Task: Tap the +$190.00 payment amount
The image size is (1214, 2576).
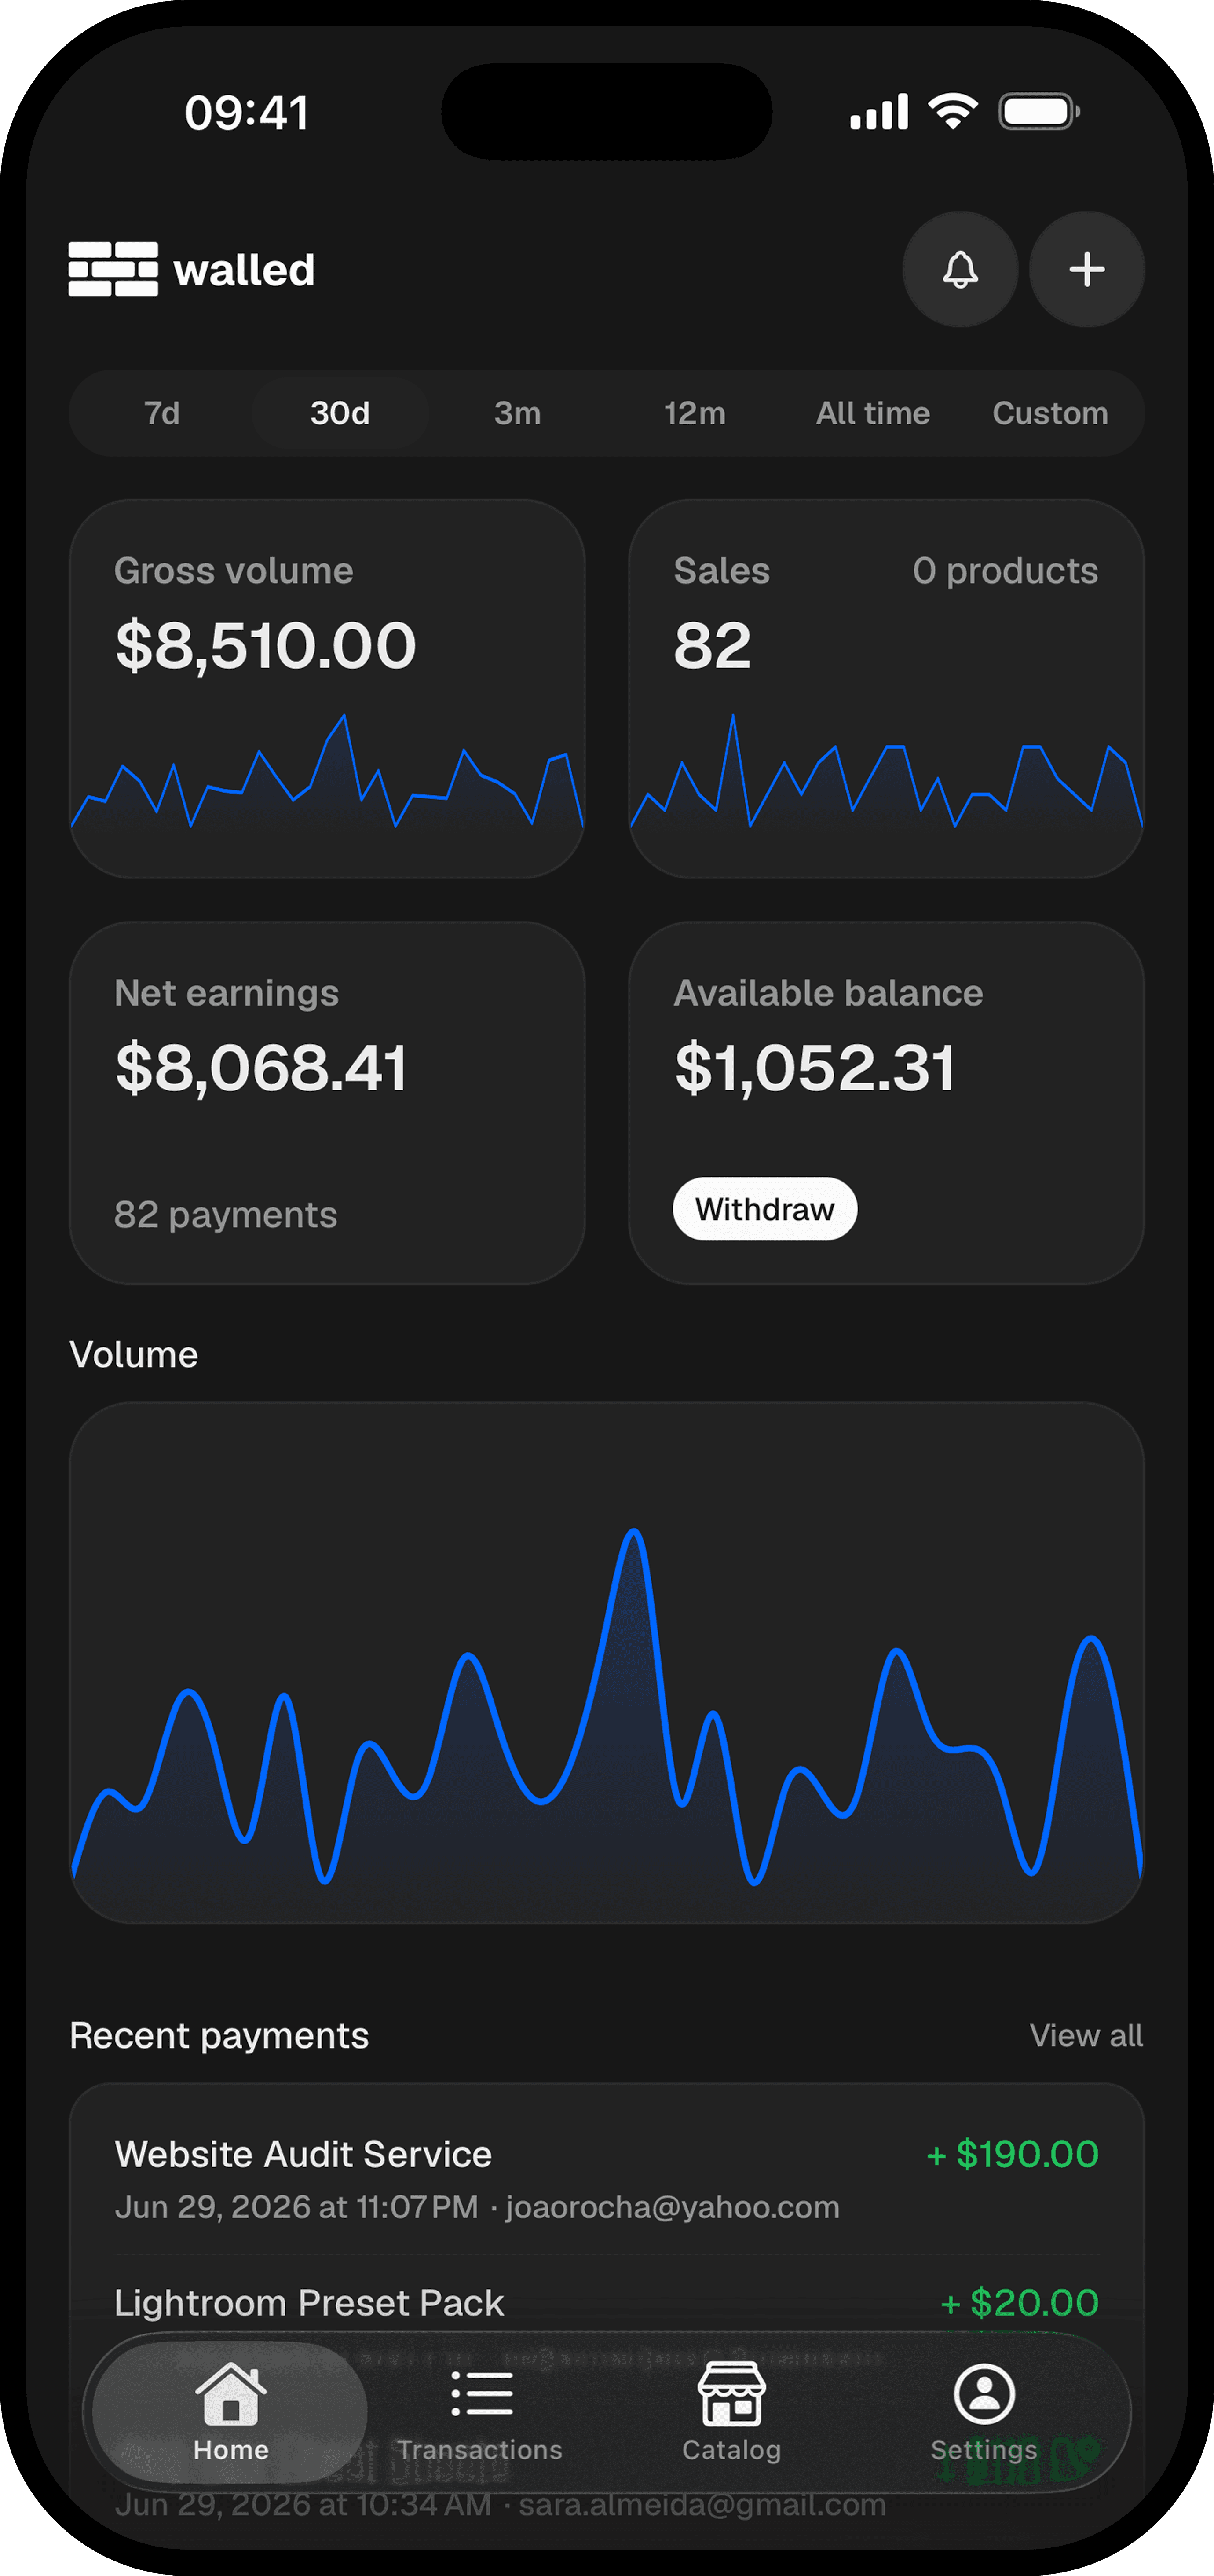Action: tap(1013, 2154)
